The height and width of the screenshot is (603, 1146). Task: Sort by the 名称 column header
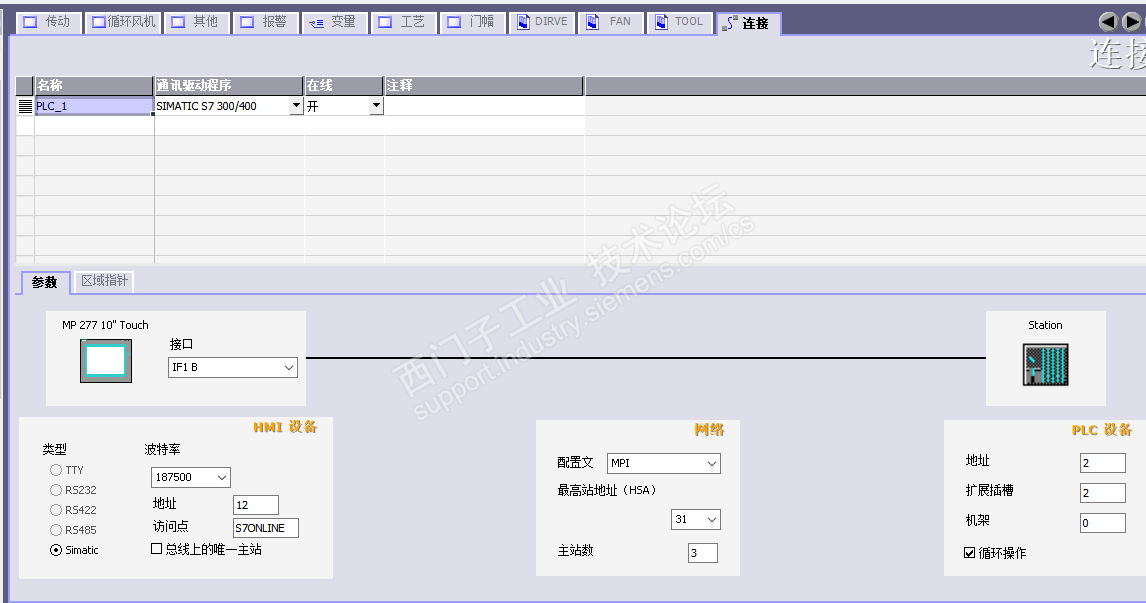click(94, 86)
